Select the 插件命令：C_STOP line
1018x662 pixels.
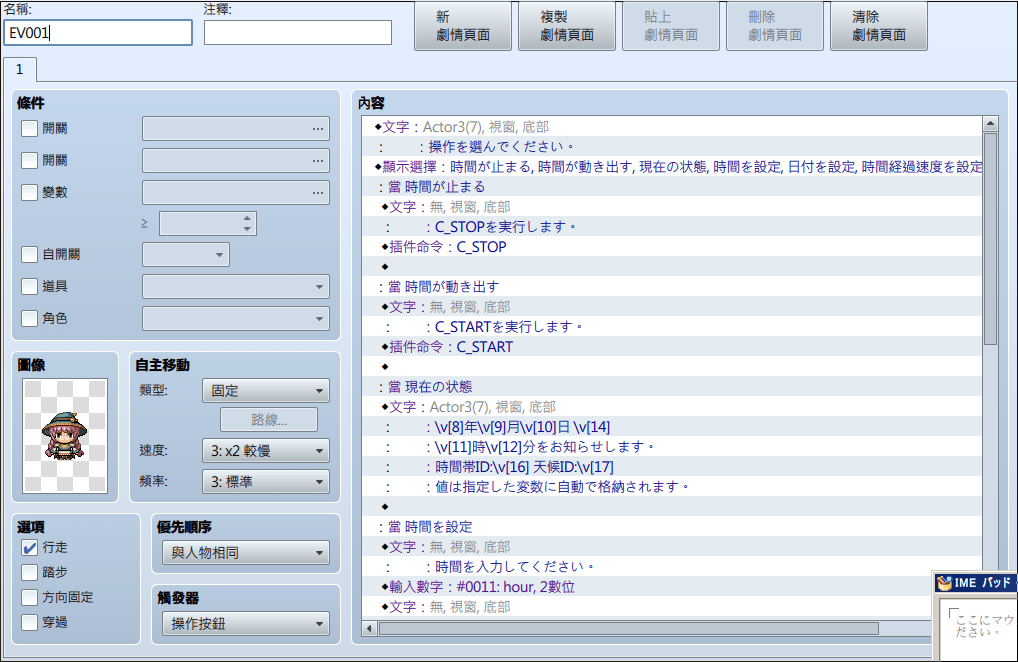[673, 247]
